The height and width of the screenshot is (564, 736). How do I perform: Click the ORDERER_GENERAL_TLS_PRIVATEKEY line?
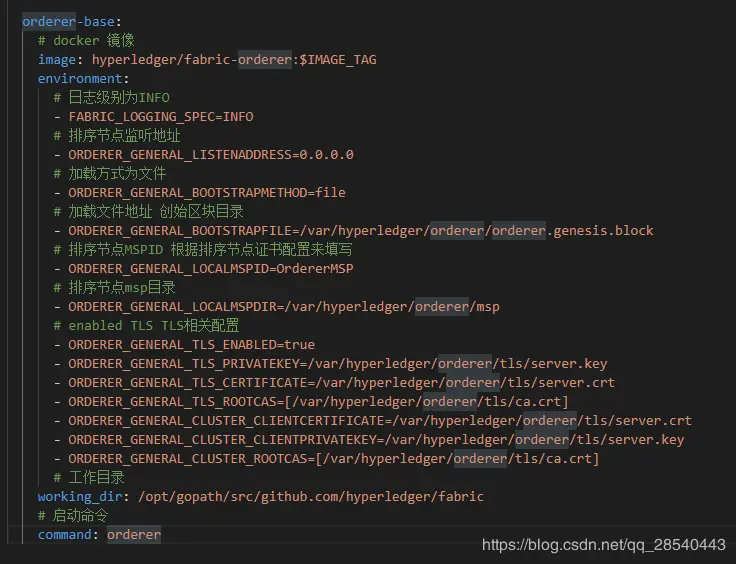click(330, 364)
